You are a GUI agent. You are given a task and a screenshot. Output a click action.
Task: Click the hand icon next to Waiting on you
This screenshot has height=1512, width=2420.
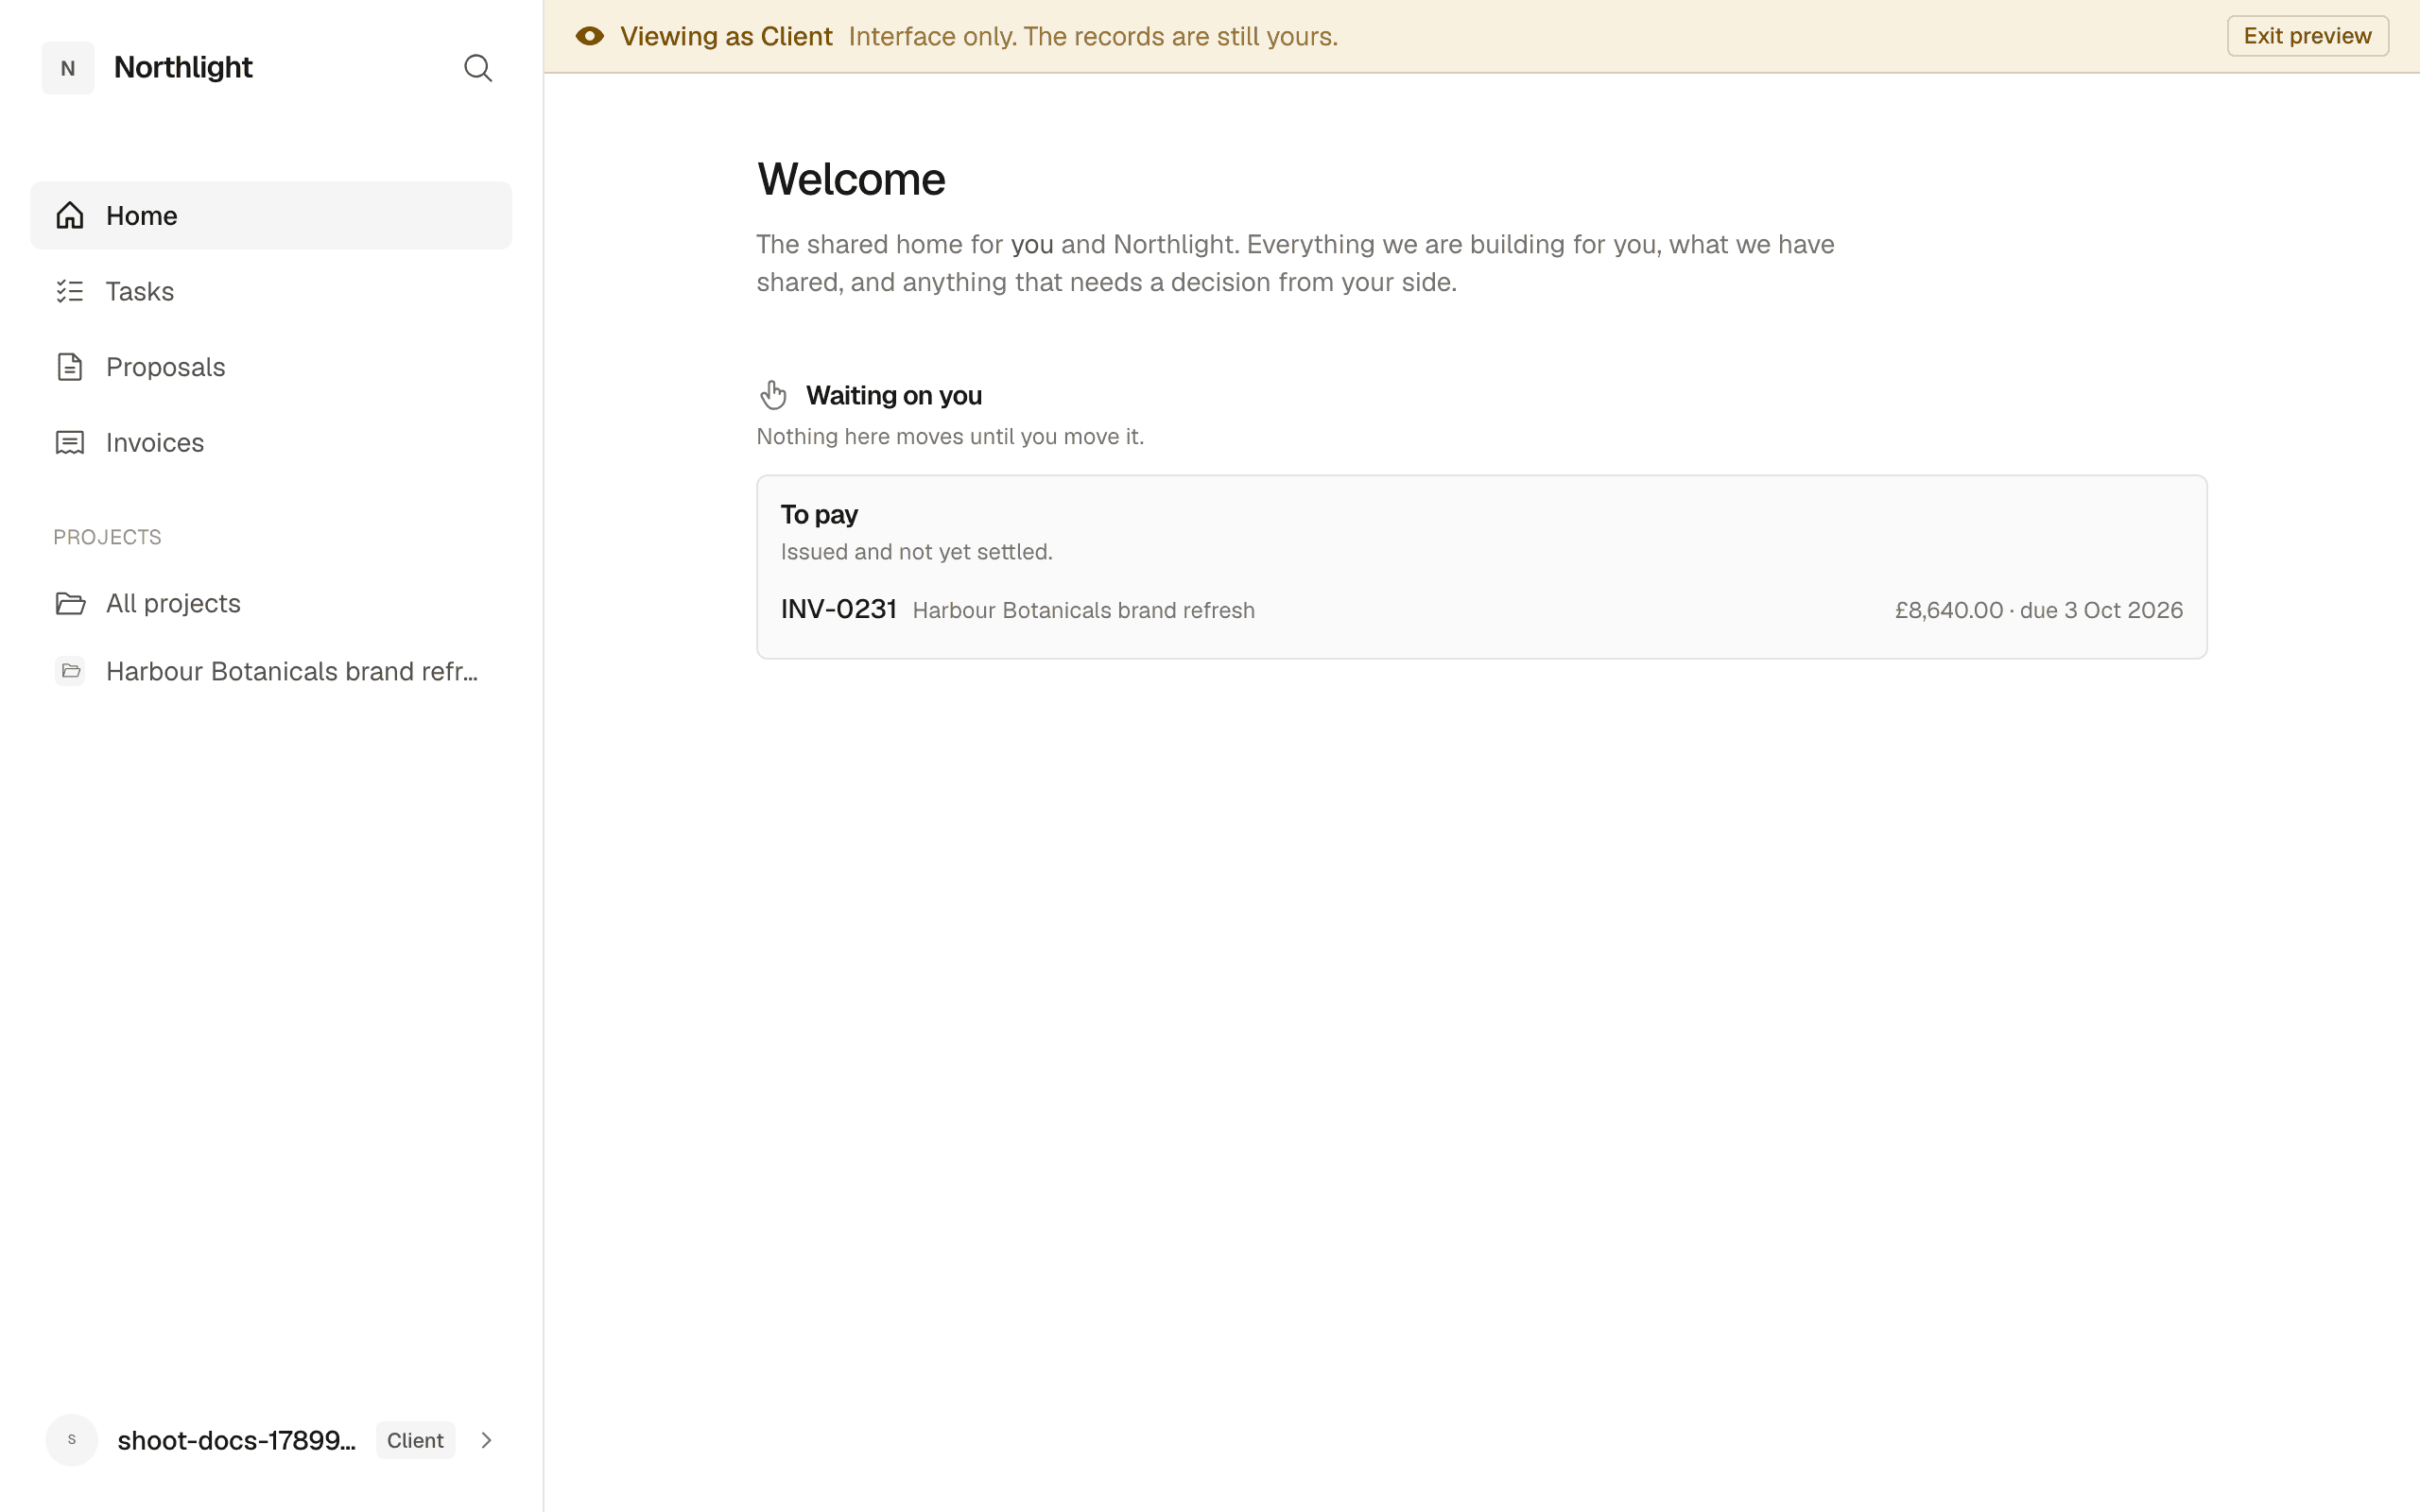coord(773,395)
